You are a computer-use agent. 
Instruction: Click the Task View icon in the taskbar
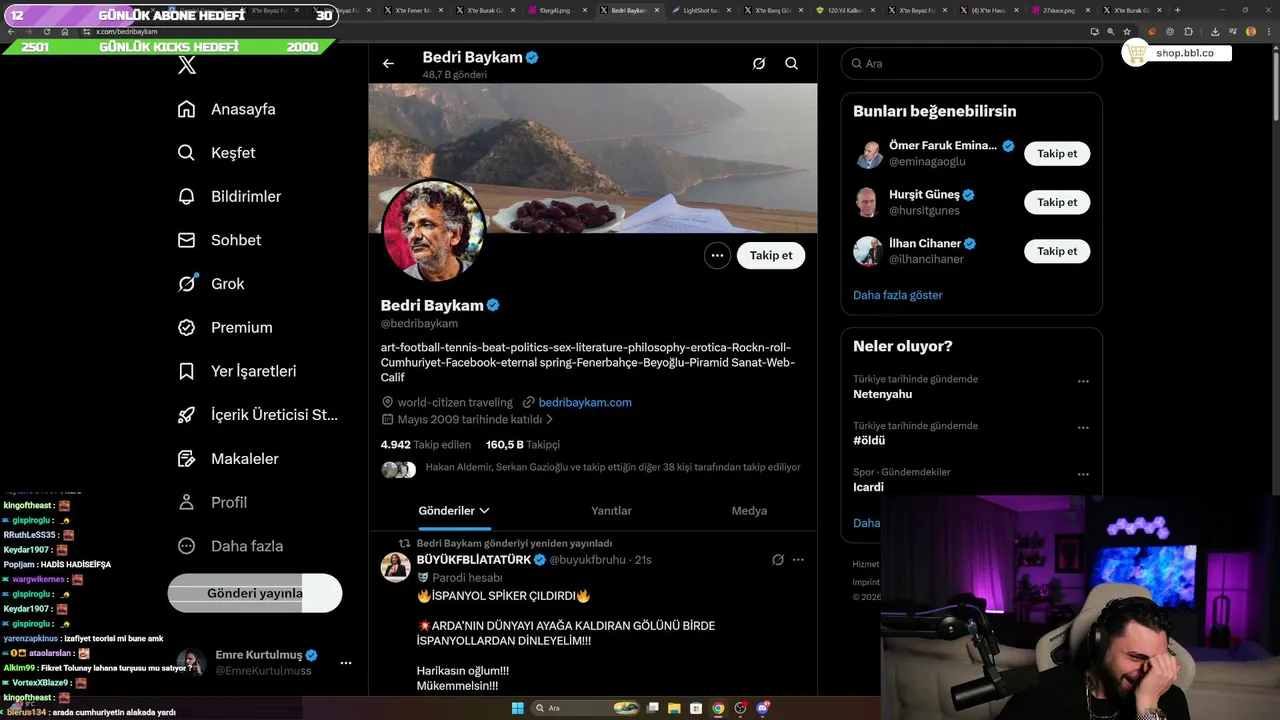coord(652,708)
